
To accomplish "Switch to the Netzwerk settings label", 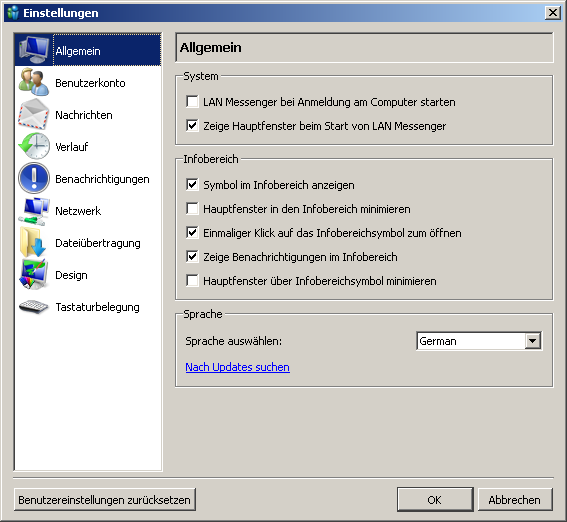I will click(78, 211).
